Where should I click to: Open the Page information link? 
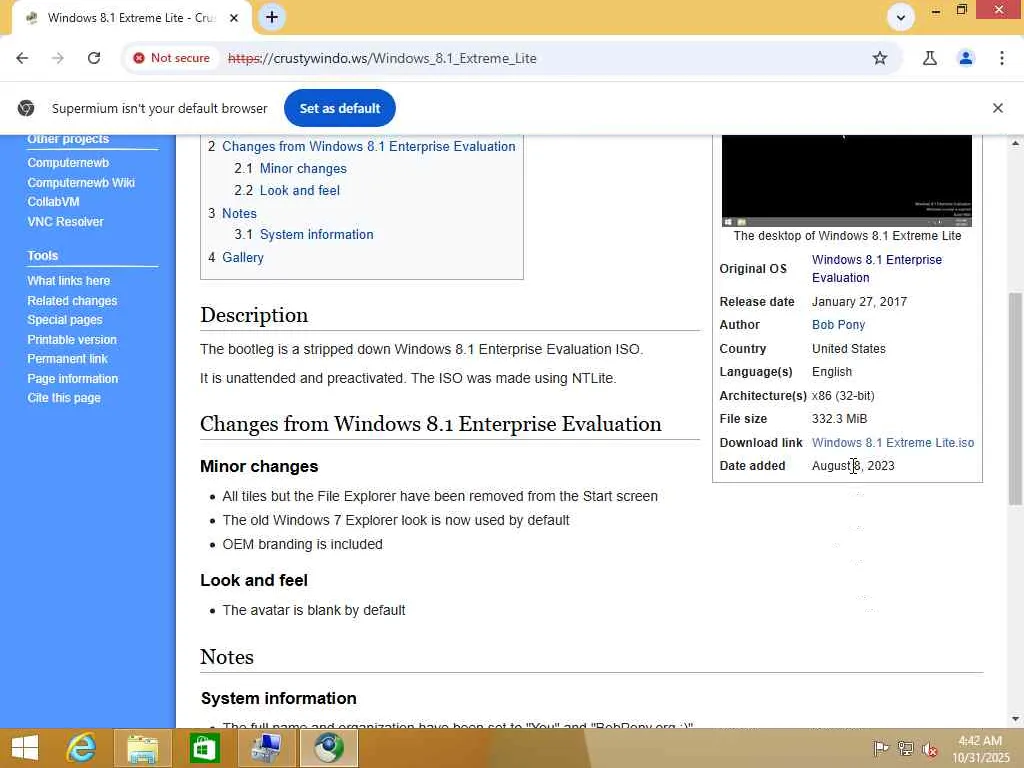tap(72, 379)
